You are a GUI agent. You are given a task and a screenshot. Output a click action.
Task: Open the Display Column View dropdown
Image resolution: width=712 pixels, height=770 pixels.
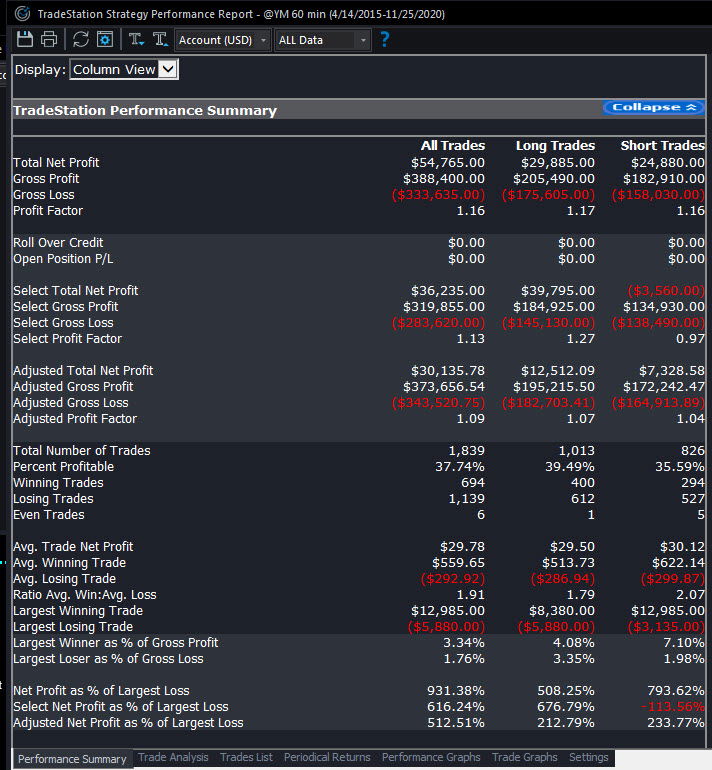coord(124,69)
